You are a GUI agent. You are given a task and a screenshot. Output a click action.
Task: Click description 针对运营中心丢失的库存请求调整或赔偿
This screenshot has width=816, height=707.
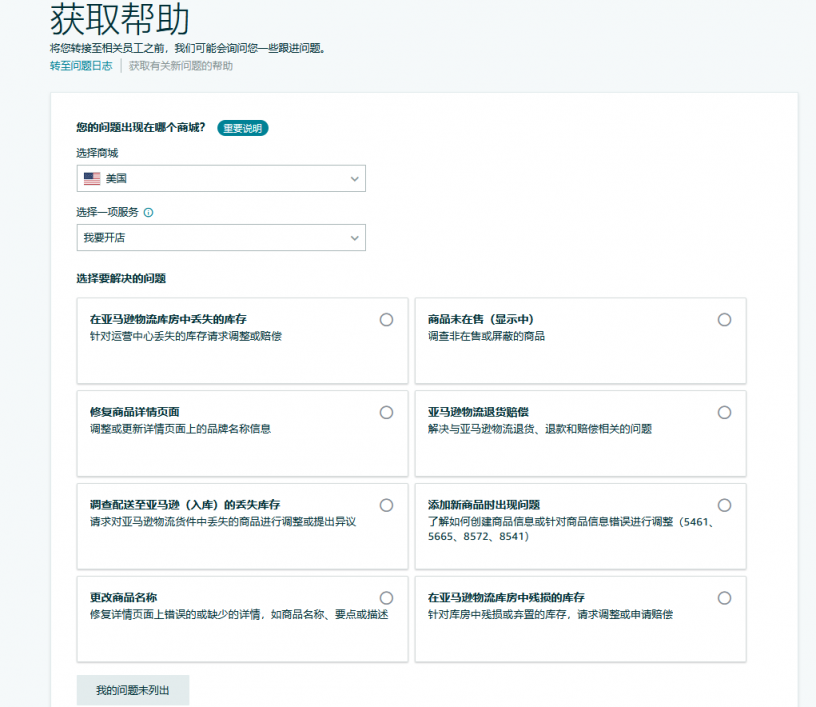186,336
